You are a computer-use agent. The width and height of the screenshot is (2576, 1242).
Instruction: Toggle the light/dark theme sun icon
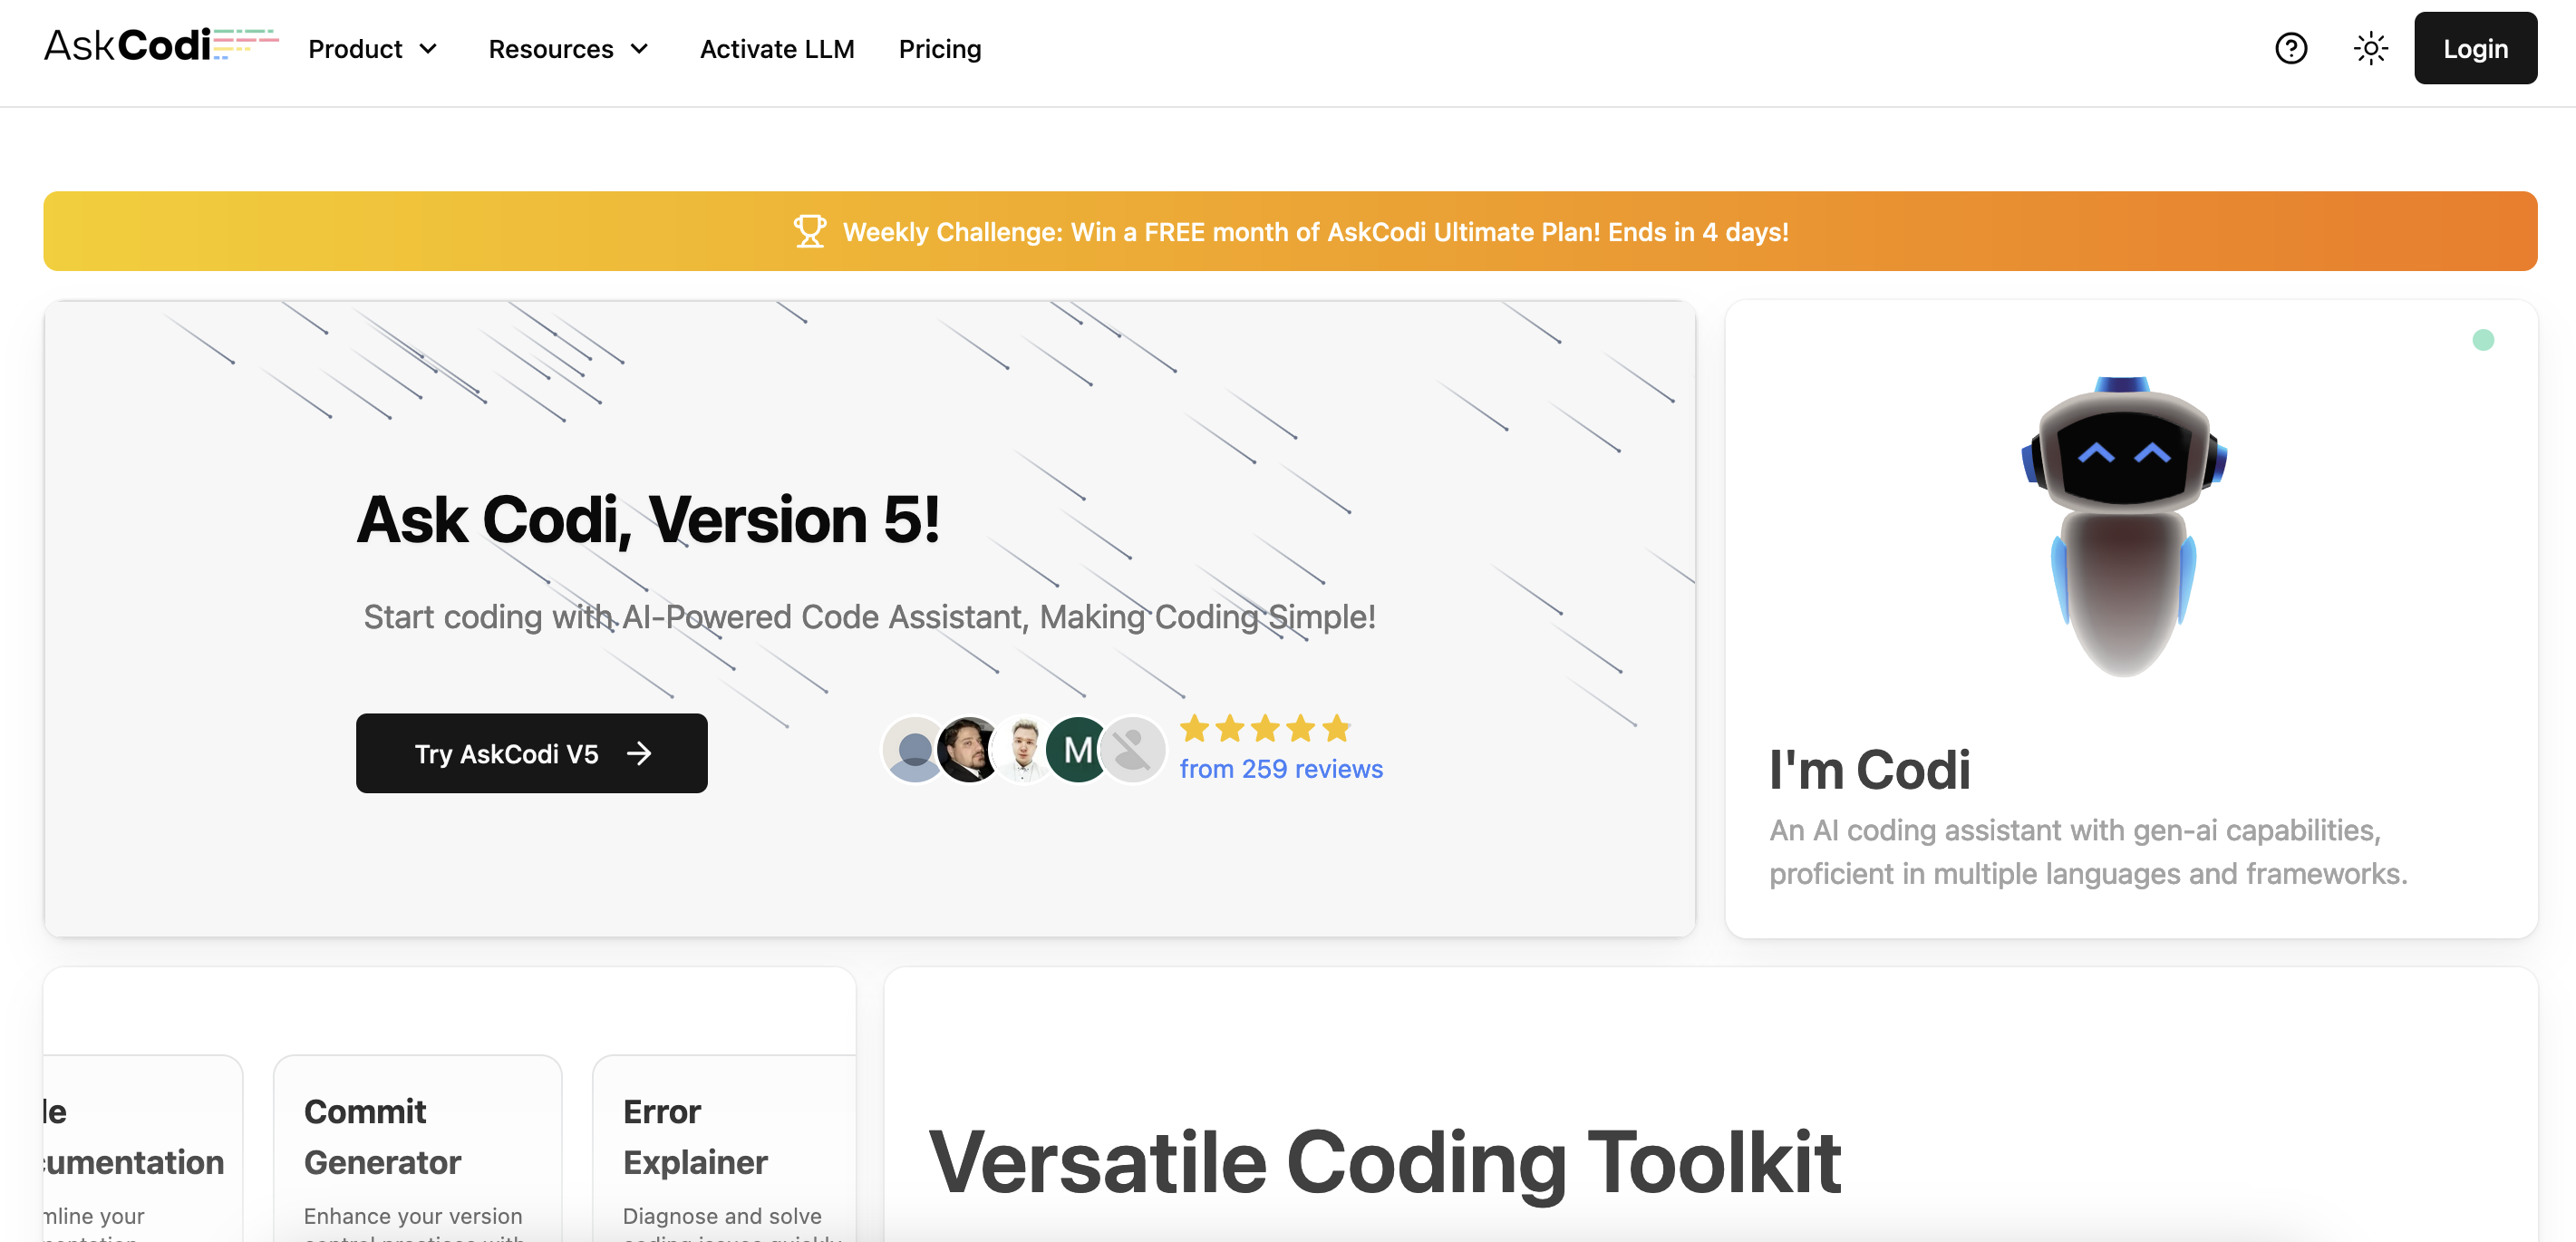2370,48
